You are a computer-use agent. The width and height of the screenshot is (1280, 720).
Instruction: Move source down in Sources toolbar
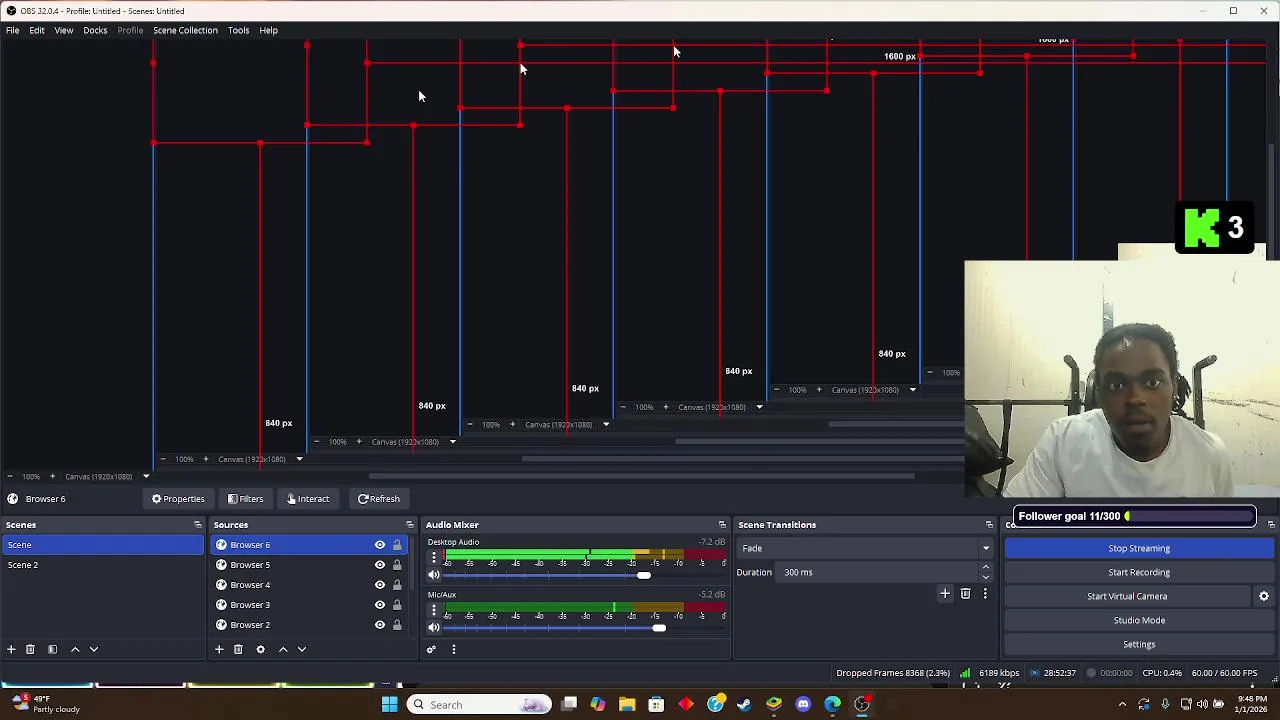click(x=302, y=649)
